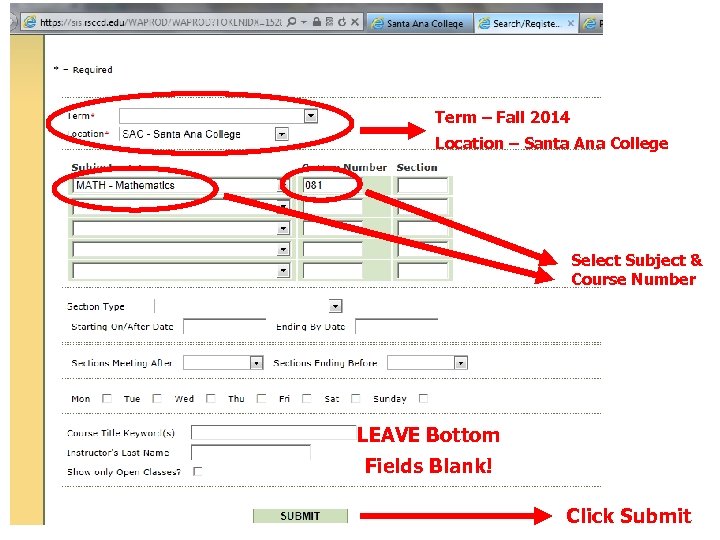The height and width of the screenshot is (540, 720).
Task: Check the Fri checkbox
Action: coord(307,399)
